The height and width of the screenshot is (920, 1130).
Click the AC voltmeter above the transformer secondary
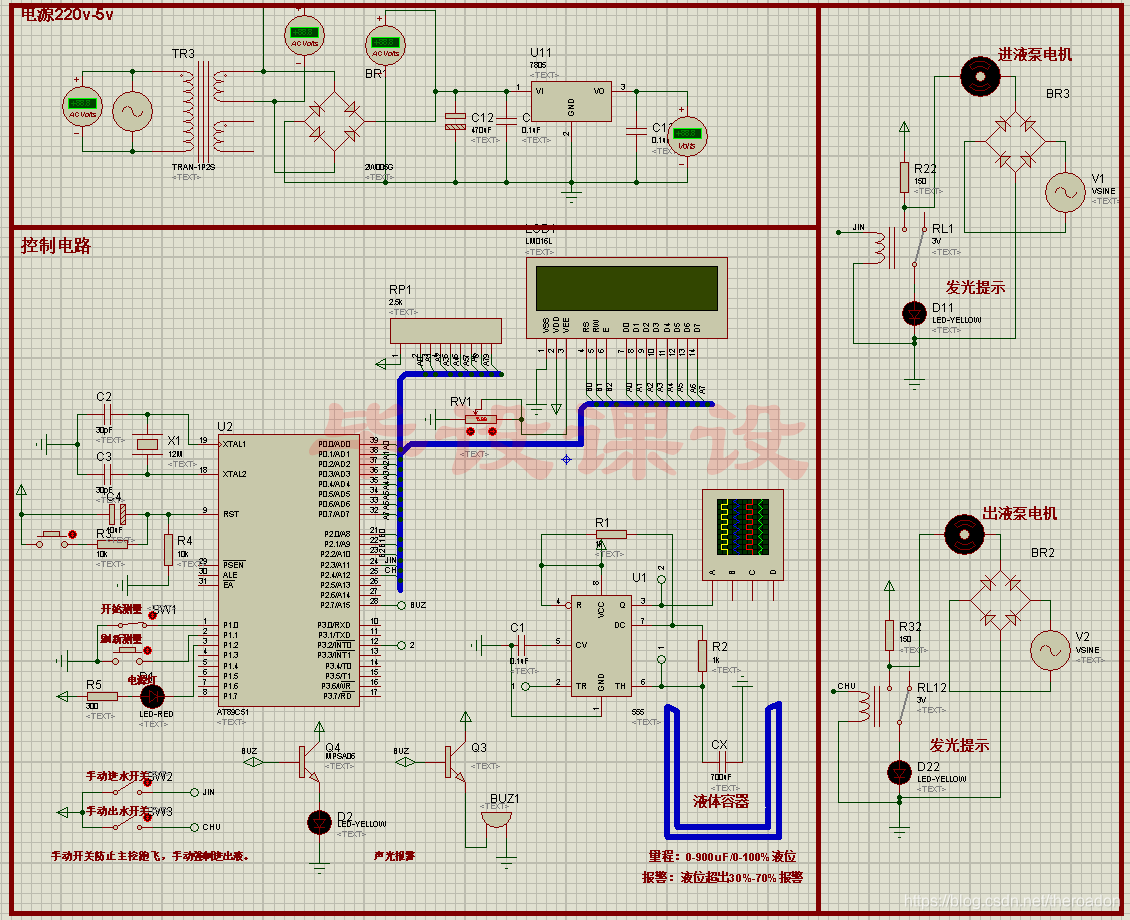(304, 35)
